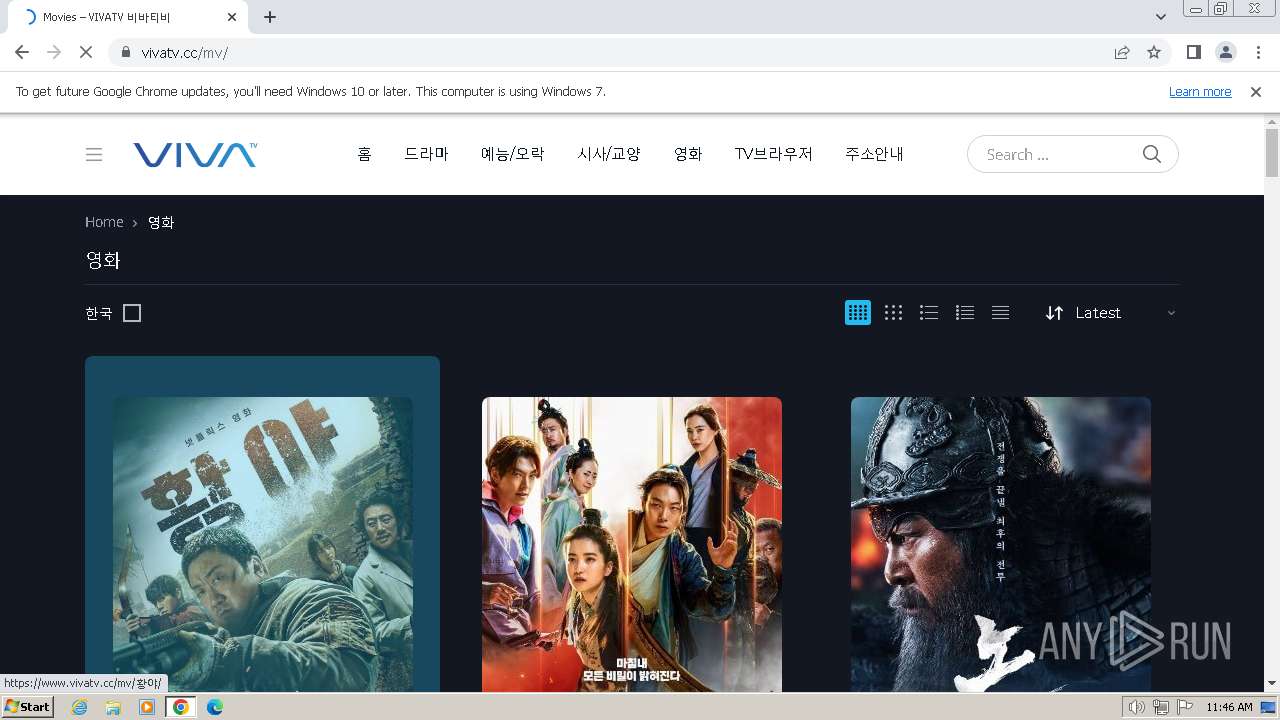
Task: Toggle the 한국 checkbox filter
Action: pyautogui.click(x=132, y=313)
